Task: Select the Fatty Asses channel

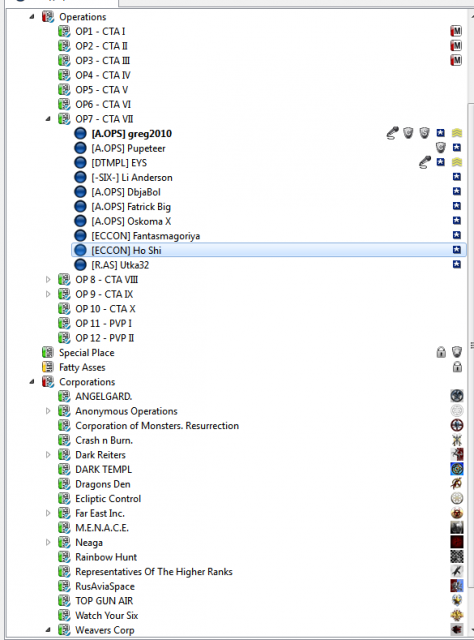Action: [82, 367]
